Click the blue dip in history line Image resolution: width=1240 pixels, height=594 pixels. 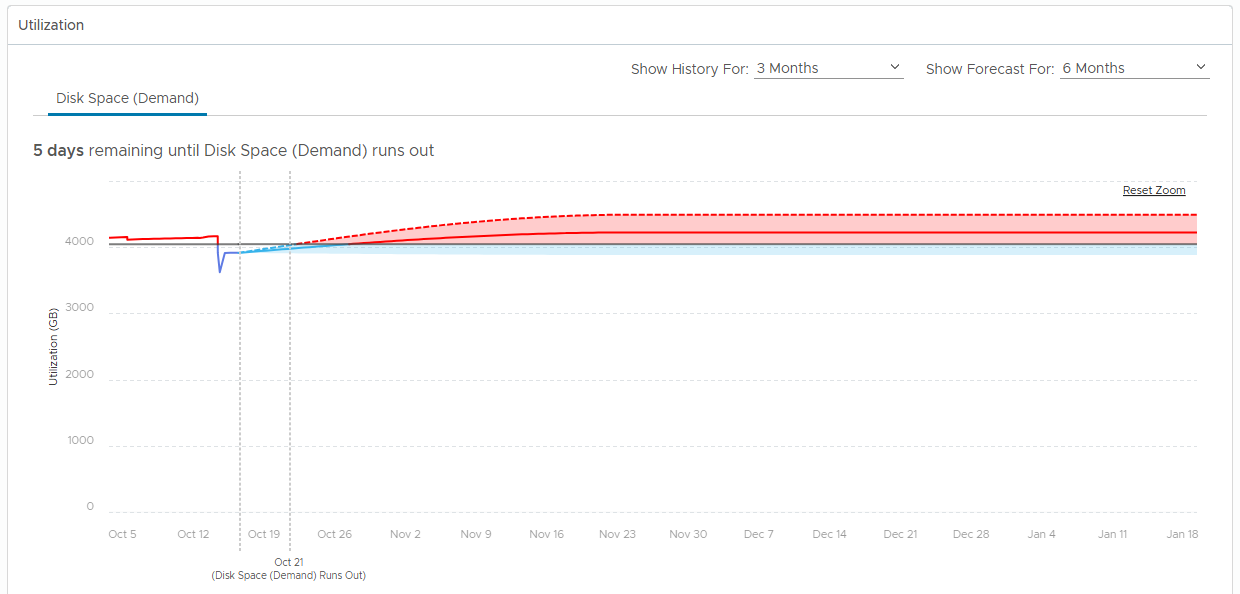click(220, 264)
